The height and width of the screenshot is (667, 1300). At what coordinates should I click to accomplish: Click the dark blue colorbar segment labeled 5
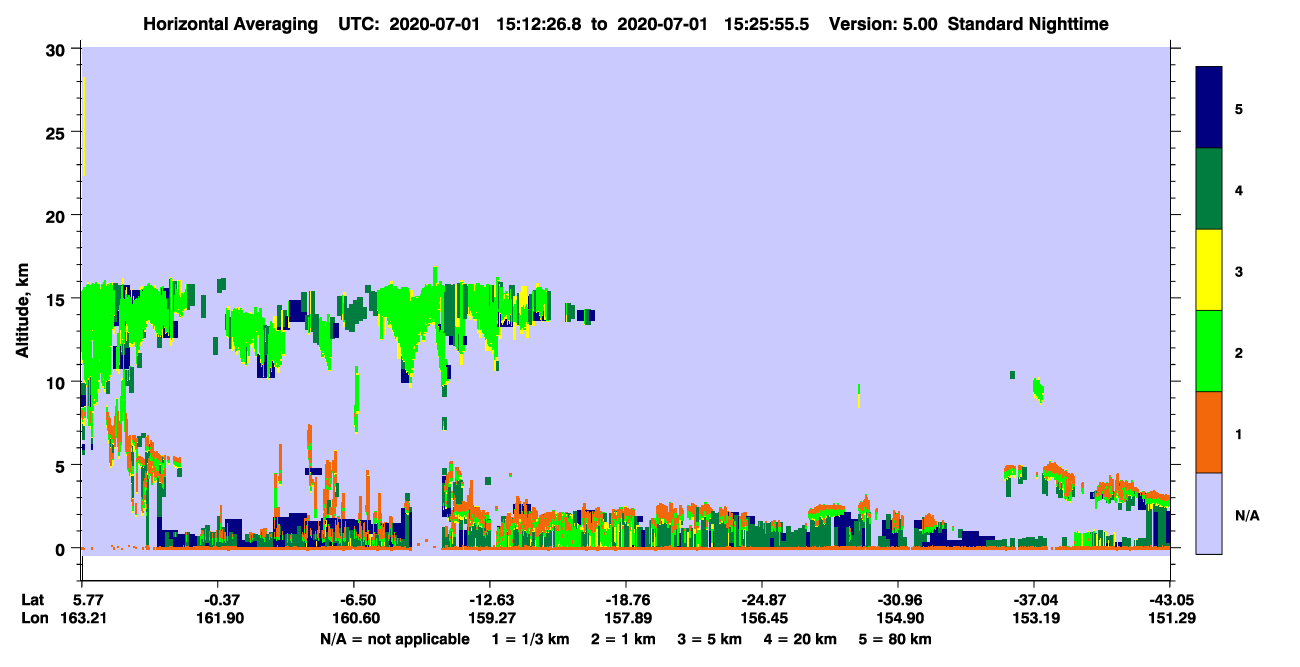coord(1209,107)
